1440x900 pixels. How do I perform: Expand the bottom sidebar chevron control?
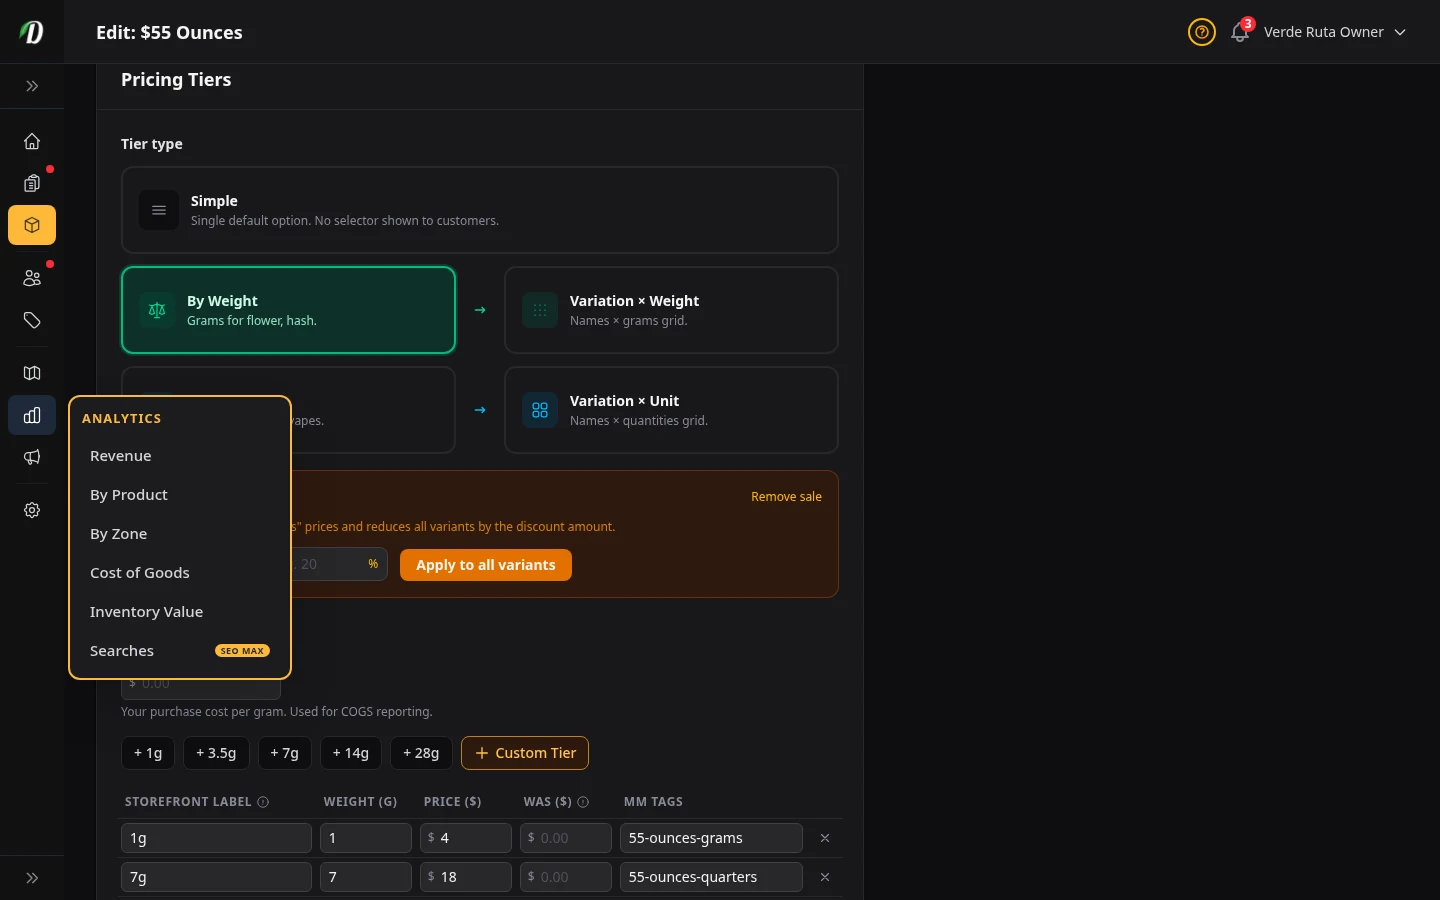coord(31,877)
